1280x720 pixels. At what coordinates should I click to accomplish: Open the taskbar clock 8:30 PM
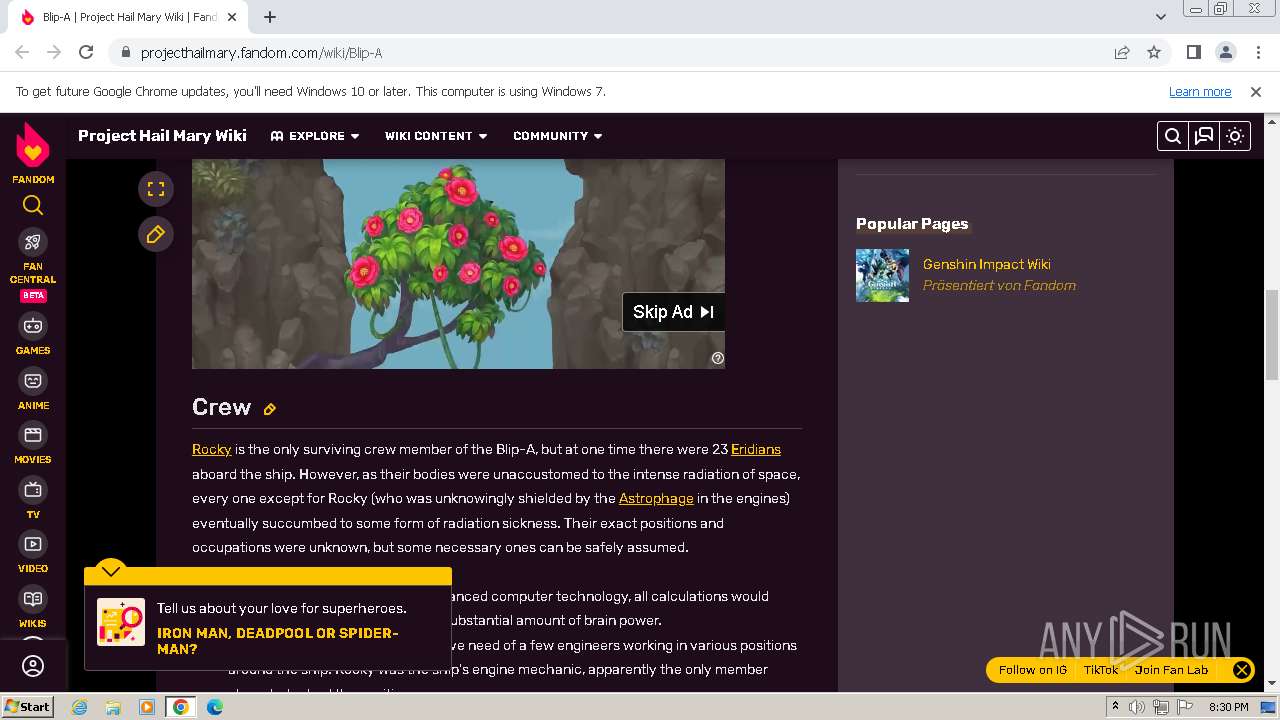click(1228, 707)
